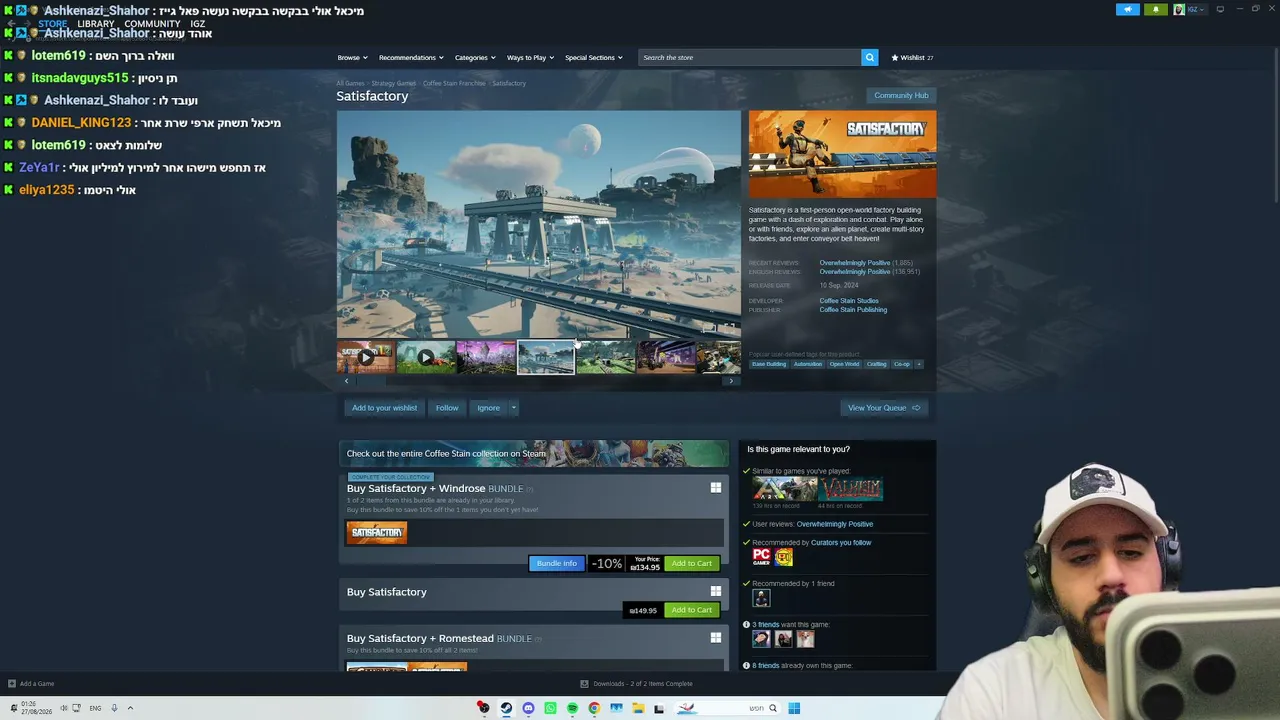Click the Windows icon on Buy Satisfactory row
This screenshot has height=720, width=1280.
tap(715, 591)
